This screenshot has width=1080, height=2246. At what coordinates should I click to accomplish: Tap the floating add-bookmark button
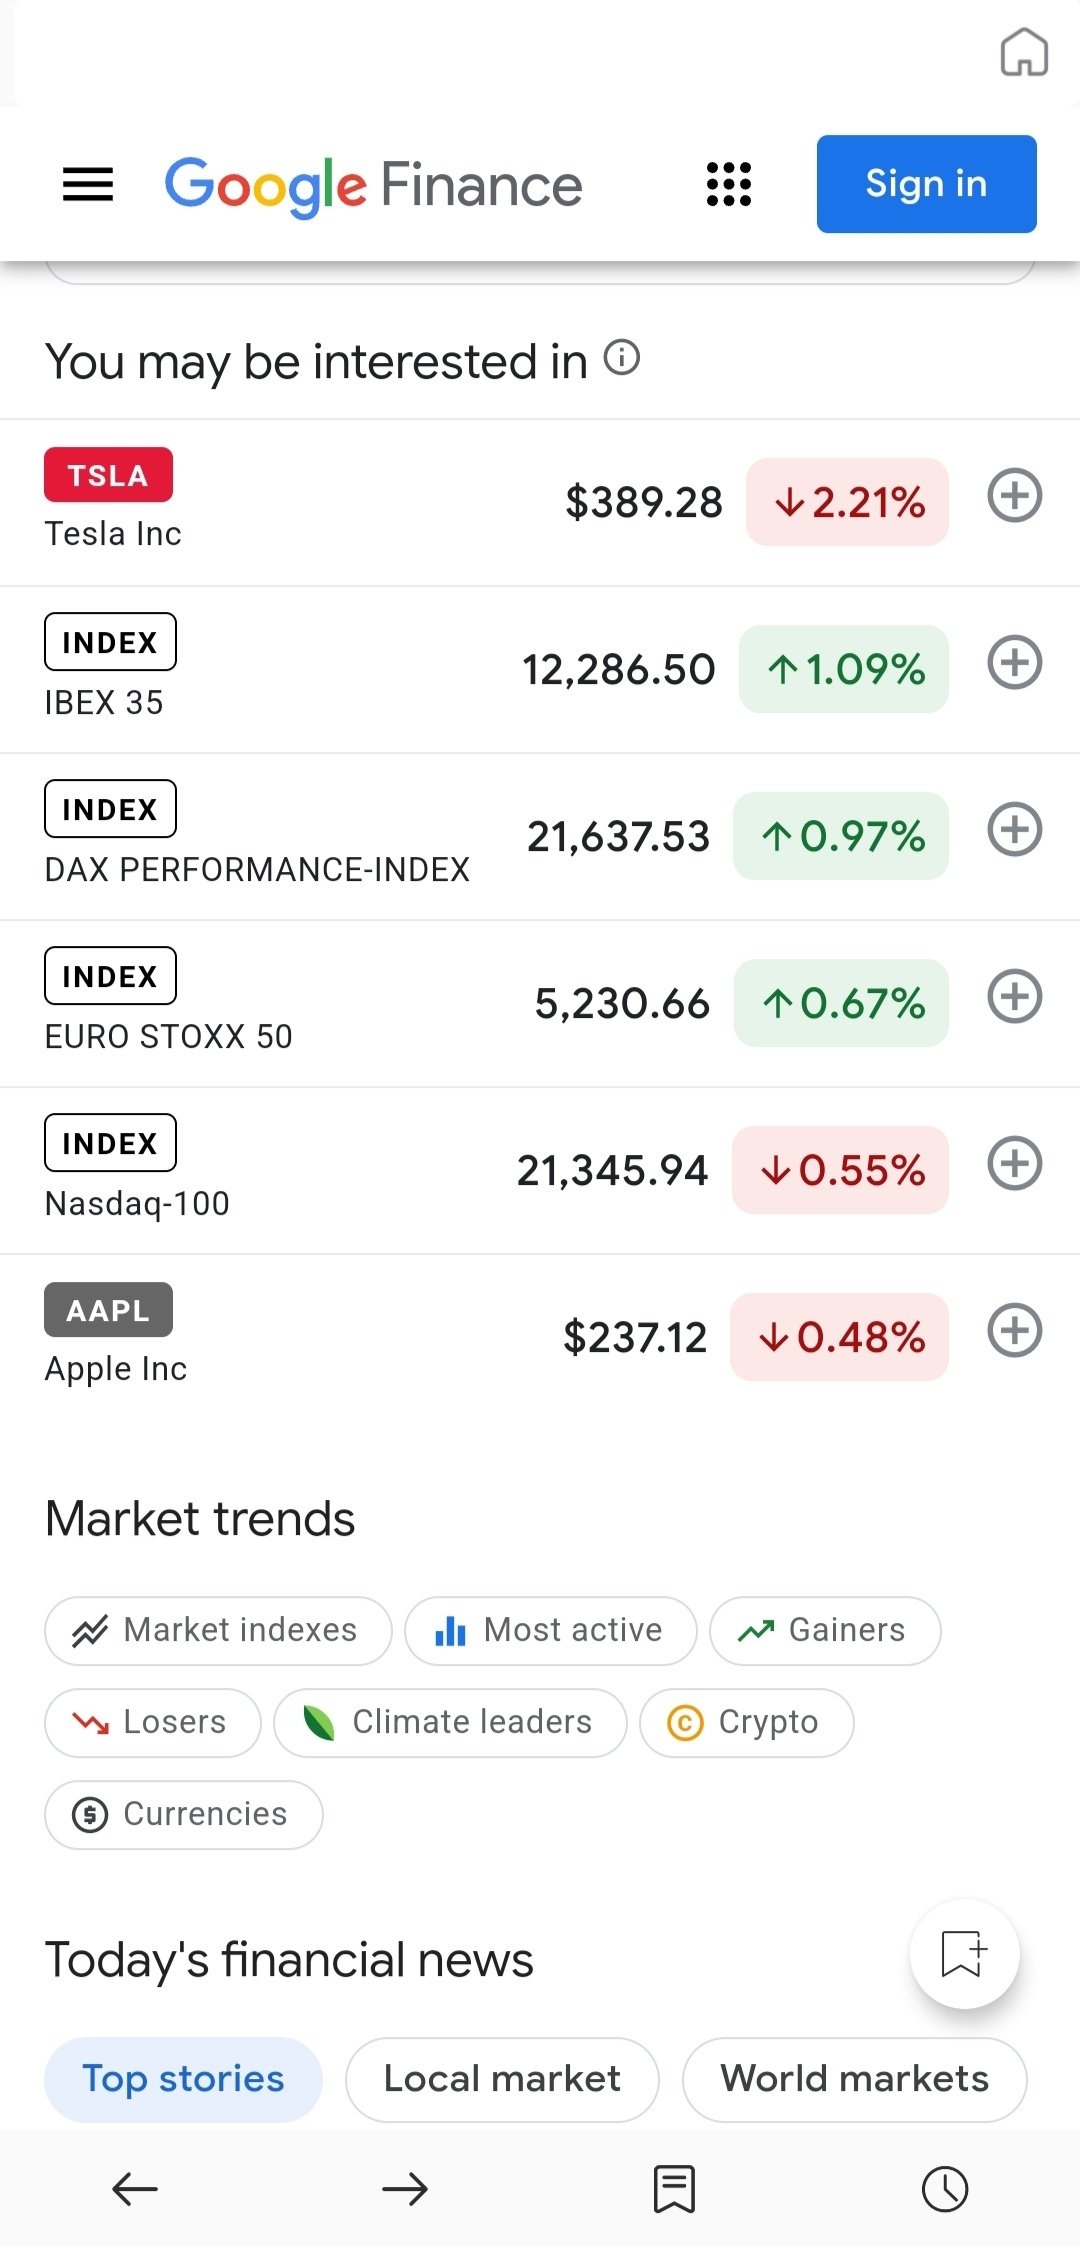click(964, 1954)
